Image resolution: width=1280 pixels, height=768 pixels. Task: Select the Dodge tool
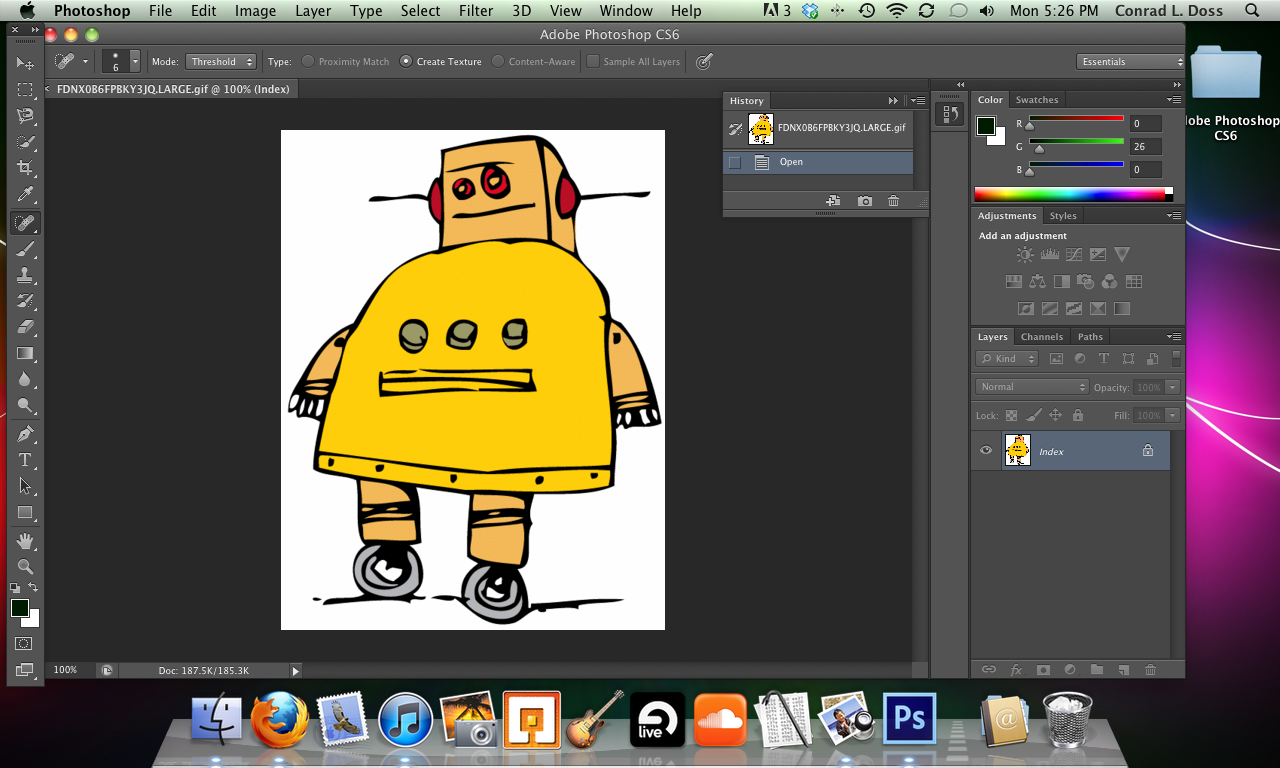25,406
